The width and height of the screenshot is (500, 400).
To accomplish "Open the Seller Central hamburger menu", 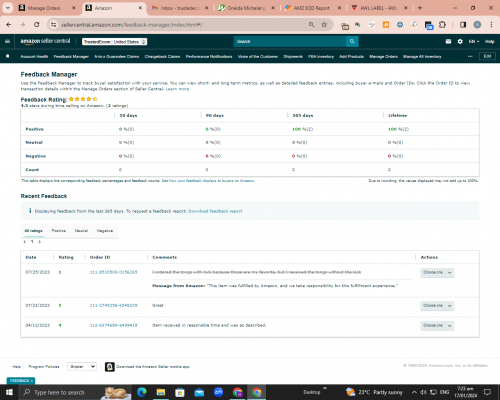I will (7, 41).
